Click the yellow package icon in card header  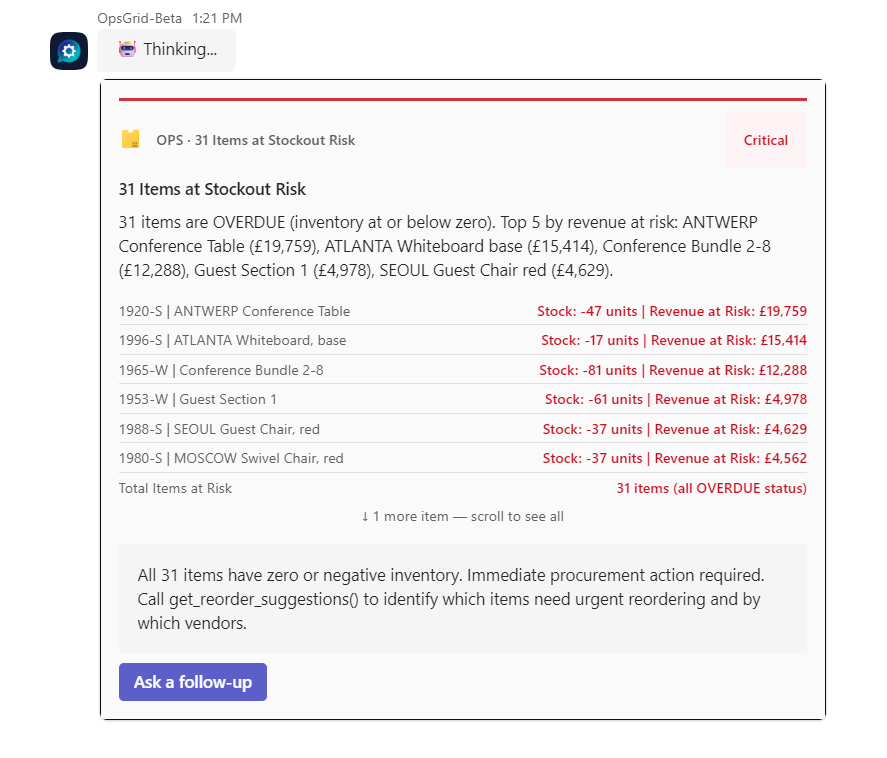(x=131, y=139)
